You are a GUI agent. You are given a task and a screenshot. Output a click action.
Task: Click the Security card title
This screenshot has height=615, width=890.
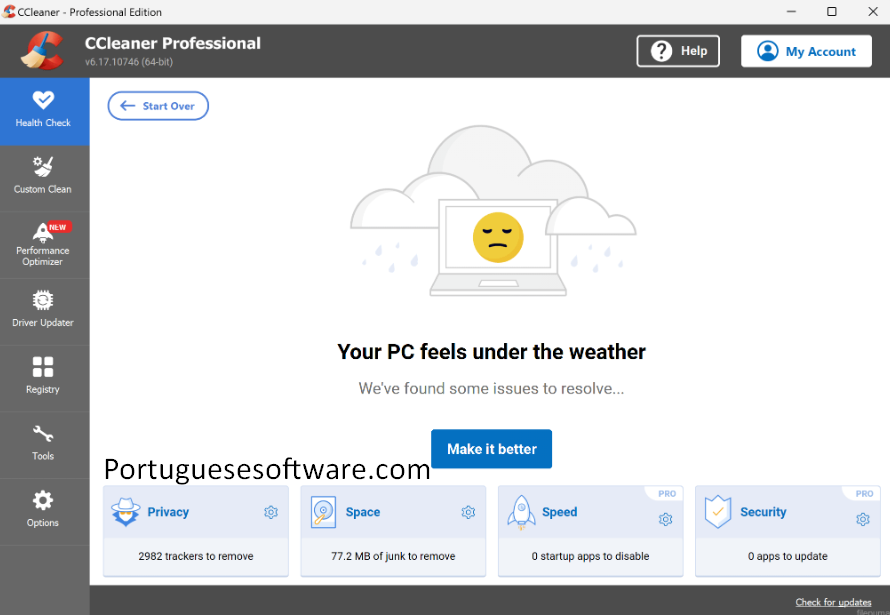[763, 512]
